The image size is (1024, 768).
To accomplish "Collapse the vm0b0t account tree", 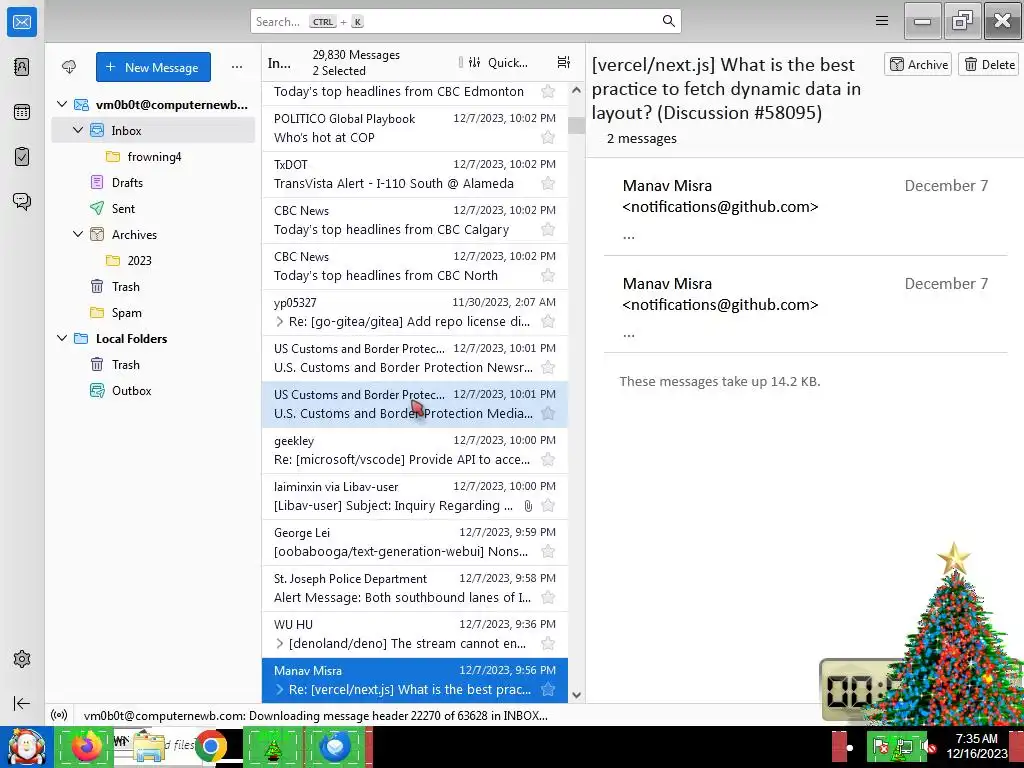I will pos(62,104).
